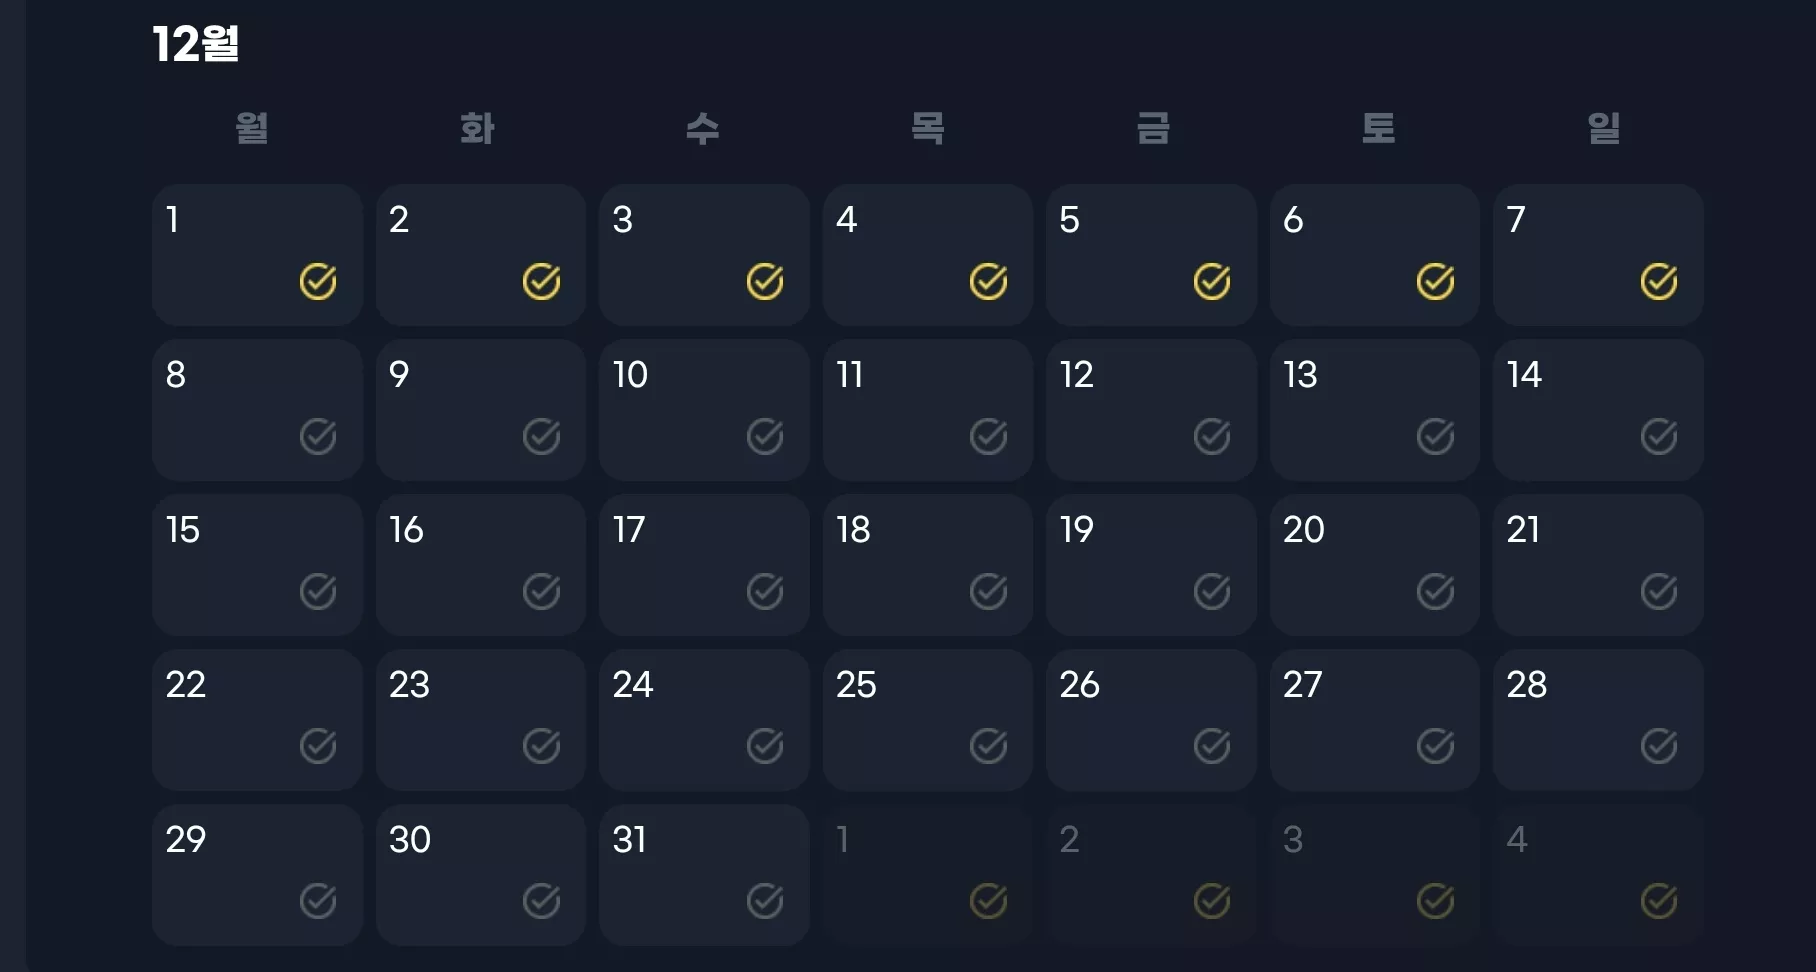The width and height of the screenshot is (1816, 972).
Task: Click the 12월 month title
Action: 196,44
